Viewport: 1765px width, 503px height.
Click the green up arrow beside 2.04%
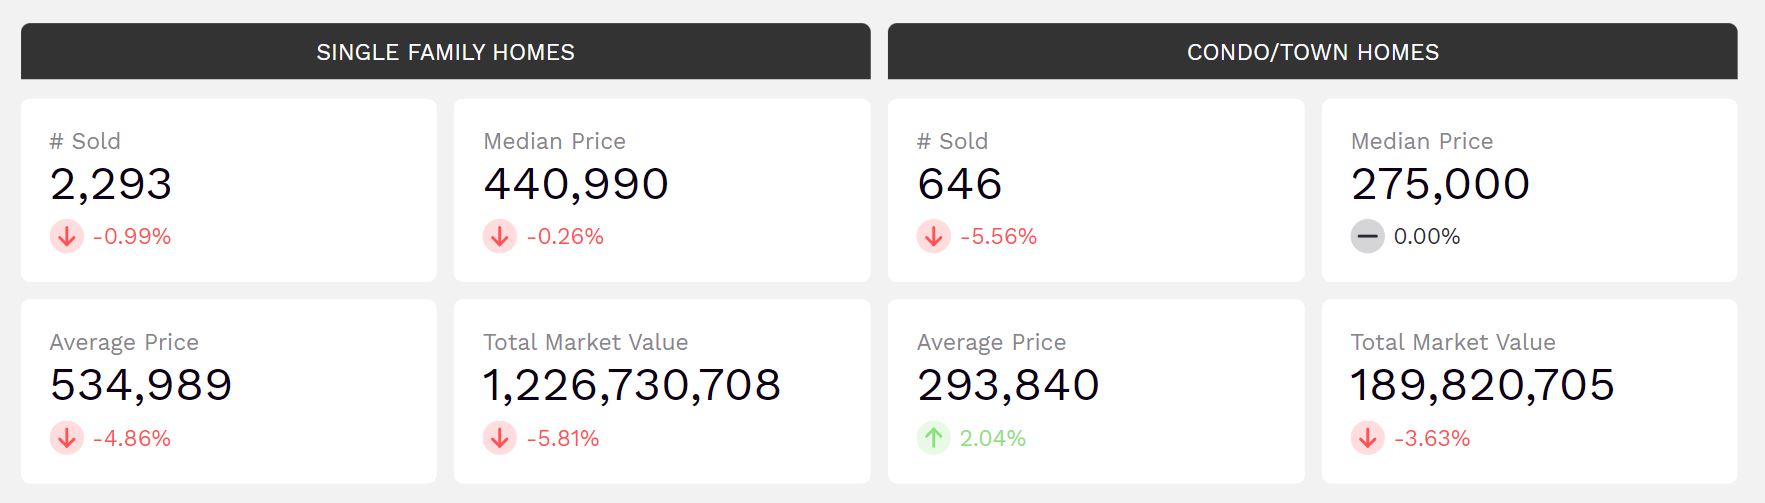coord(934,438)
